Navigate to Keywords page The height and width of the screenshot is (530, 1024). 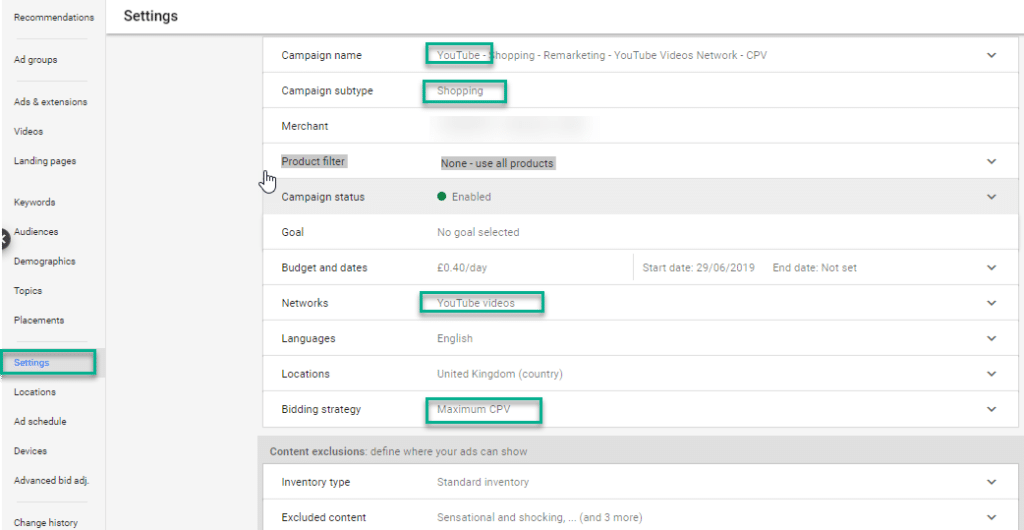(34, 202)
